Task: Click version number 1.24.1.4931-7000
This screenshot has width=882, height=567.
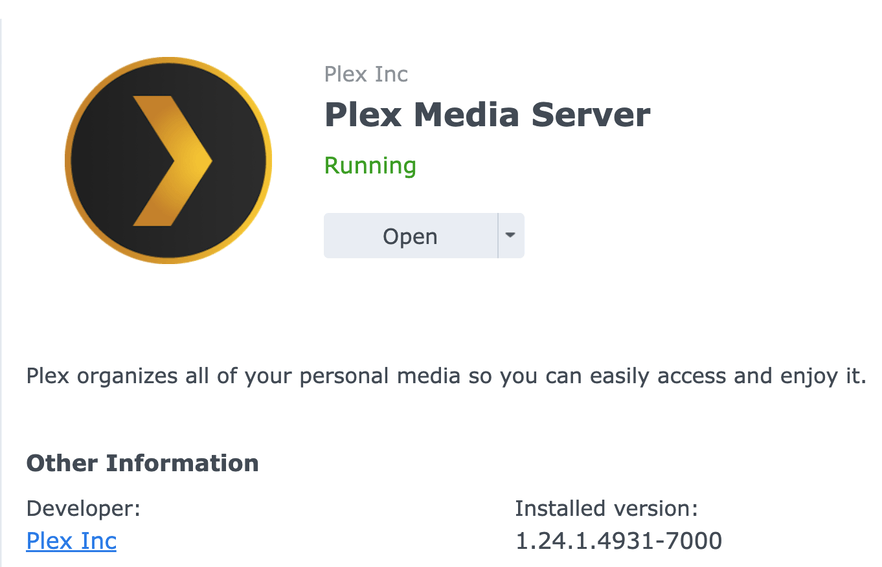Action: pyautogui.click(x=618, y=541)
